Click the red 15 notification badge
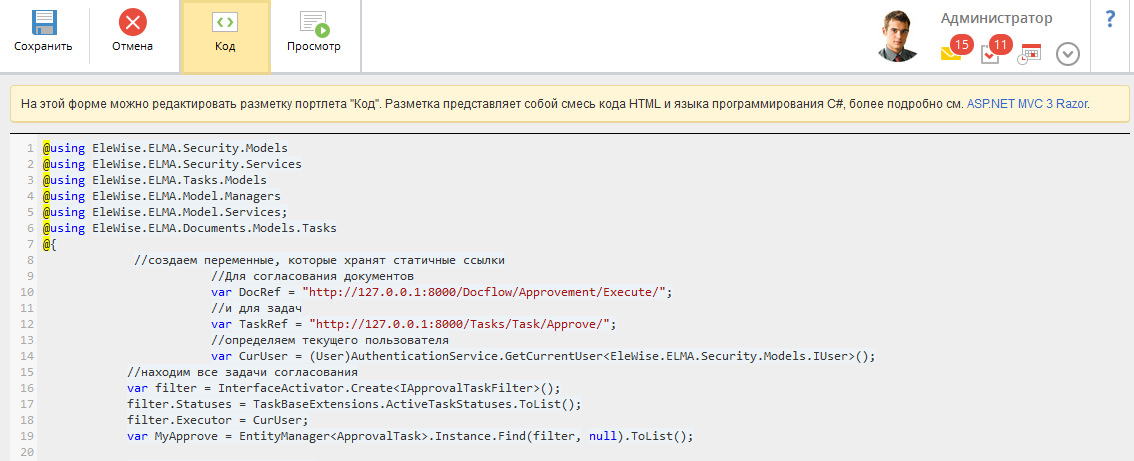Viewport: 1134px width, 461px height. [x=962, y=45]
